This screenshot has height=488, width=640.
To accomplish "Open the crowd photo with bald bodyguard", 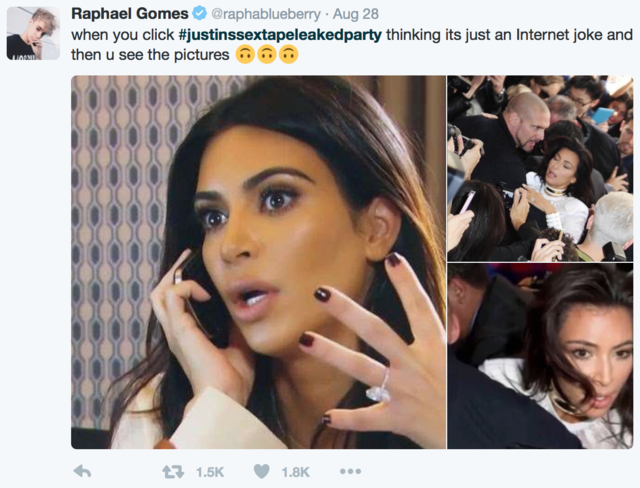I will click(x=540, y=168).
